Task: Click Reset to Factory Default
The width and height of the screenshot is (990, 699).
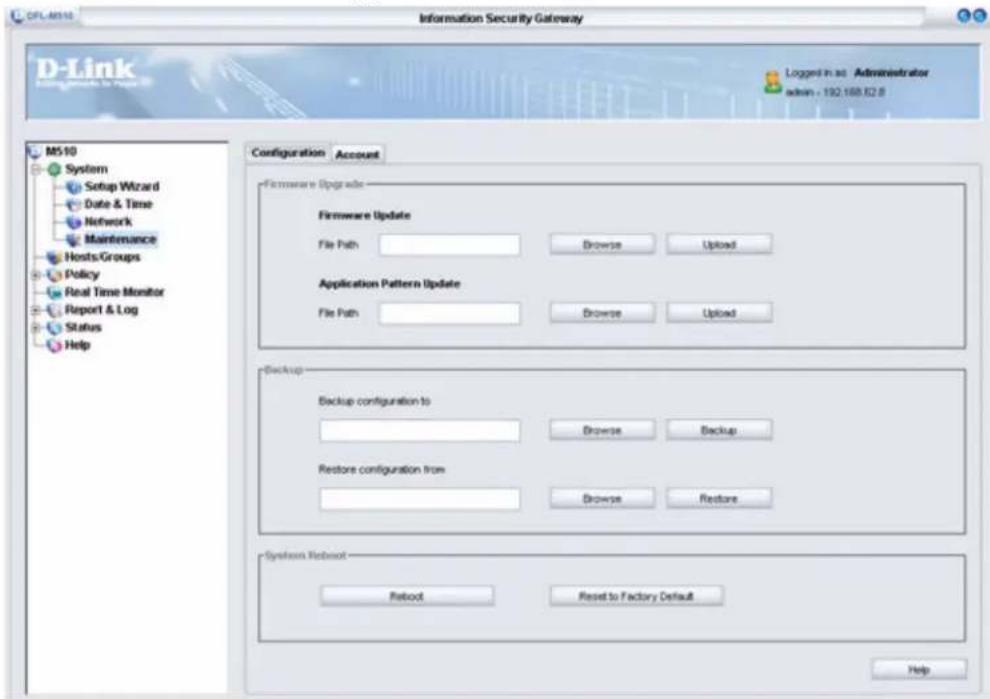Action: tap(636, 596)
